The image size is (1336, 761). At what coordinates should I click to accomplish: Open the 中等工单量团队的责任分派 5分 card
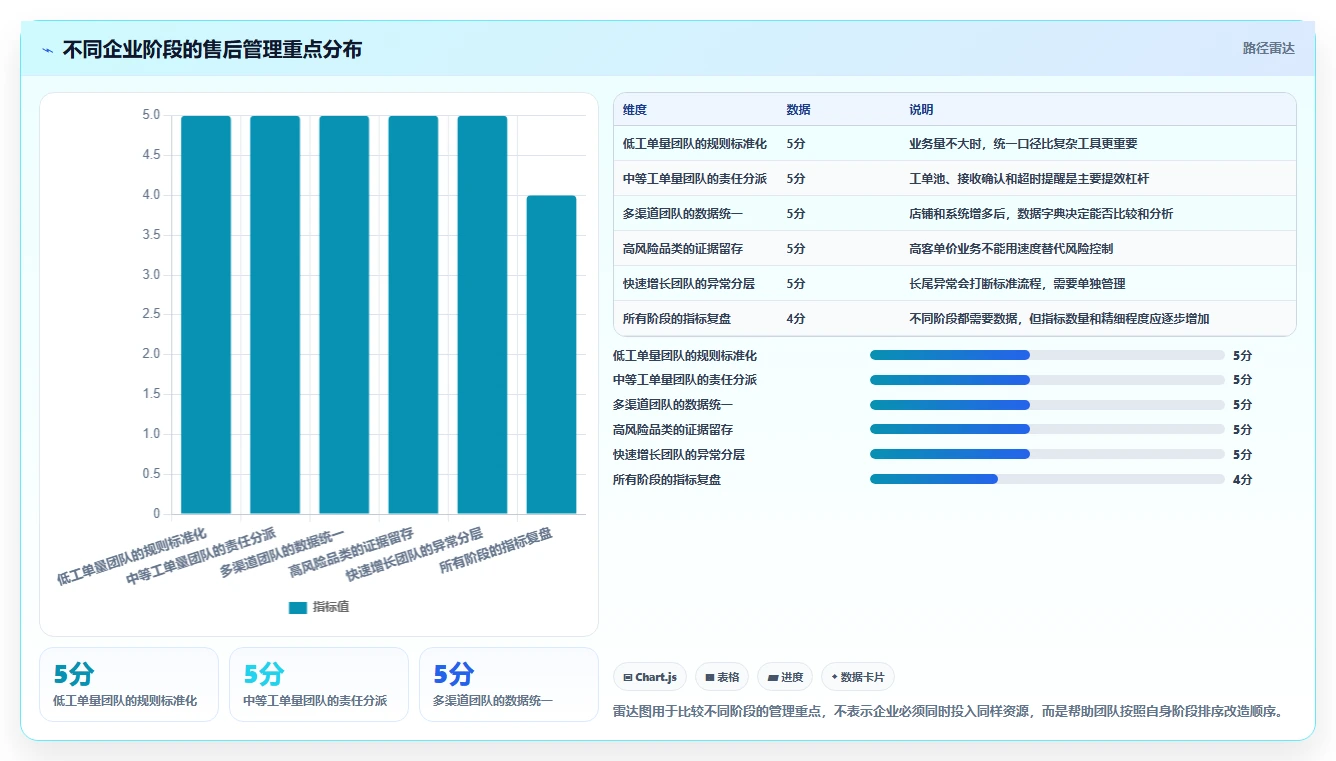point(319,684)
